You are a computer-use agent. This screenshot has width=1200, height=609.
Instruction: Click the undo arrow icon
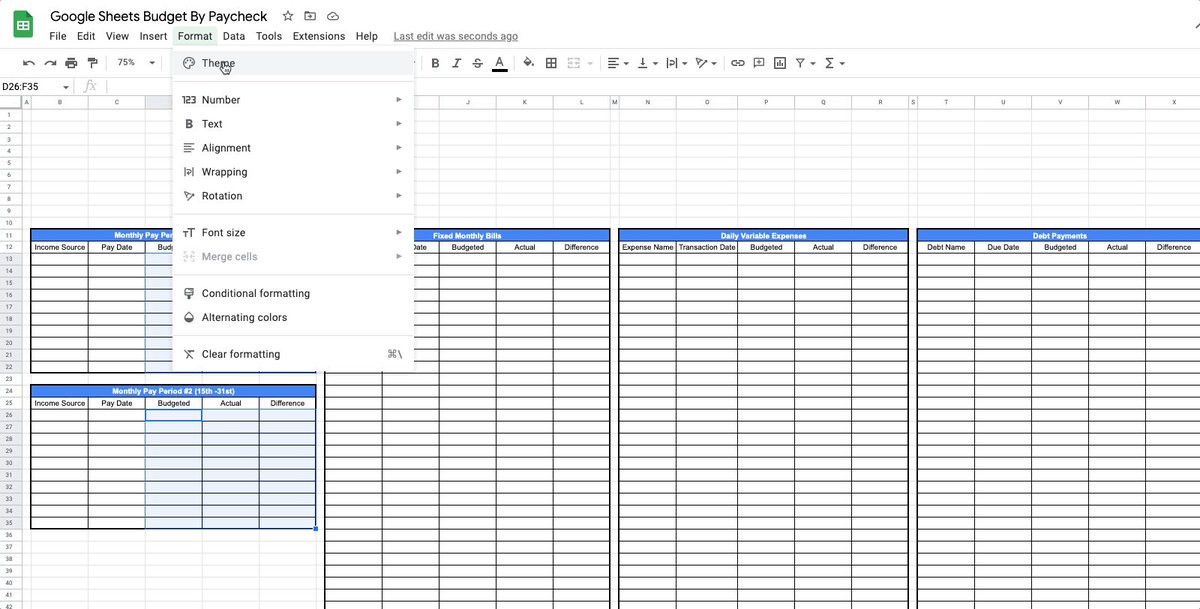pos(29,63)
